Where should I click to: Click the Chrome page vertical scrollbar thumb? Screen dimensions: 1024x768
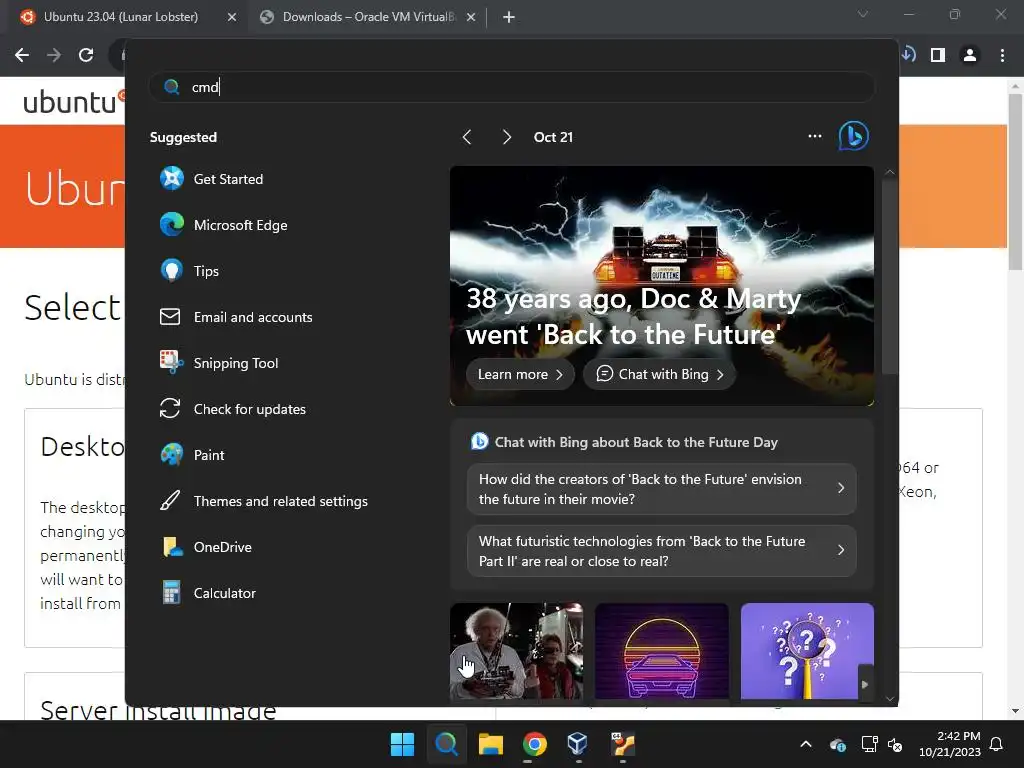coord(1015,182)
